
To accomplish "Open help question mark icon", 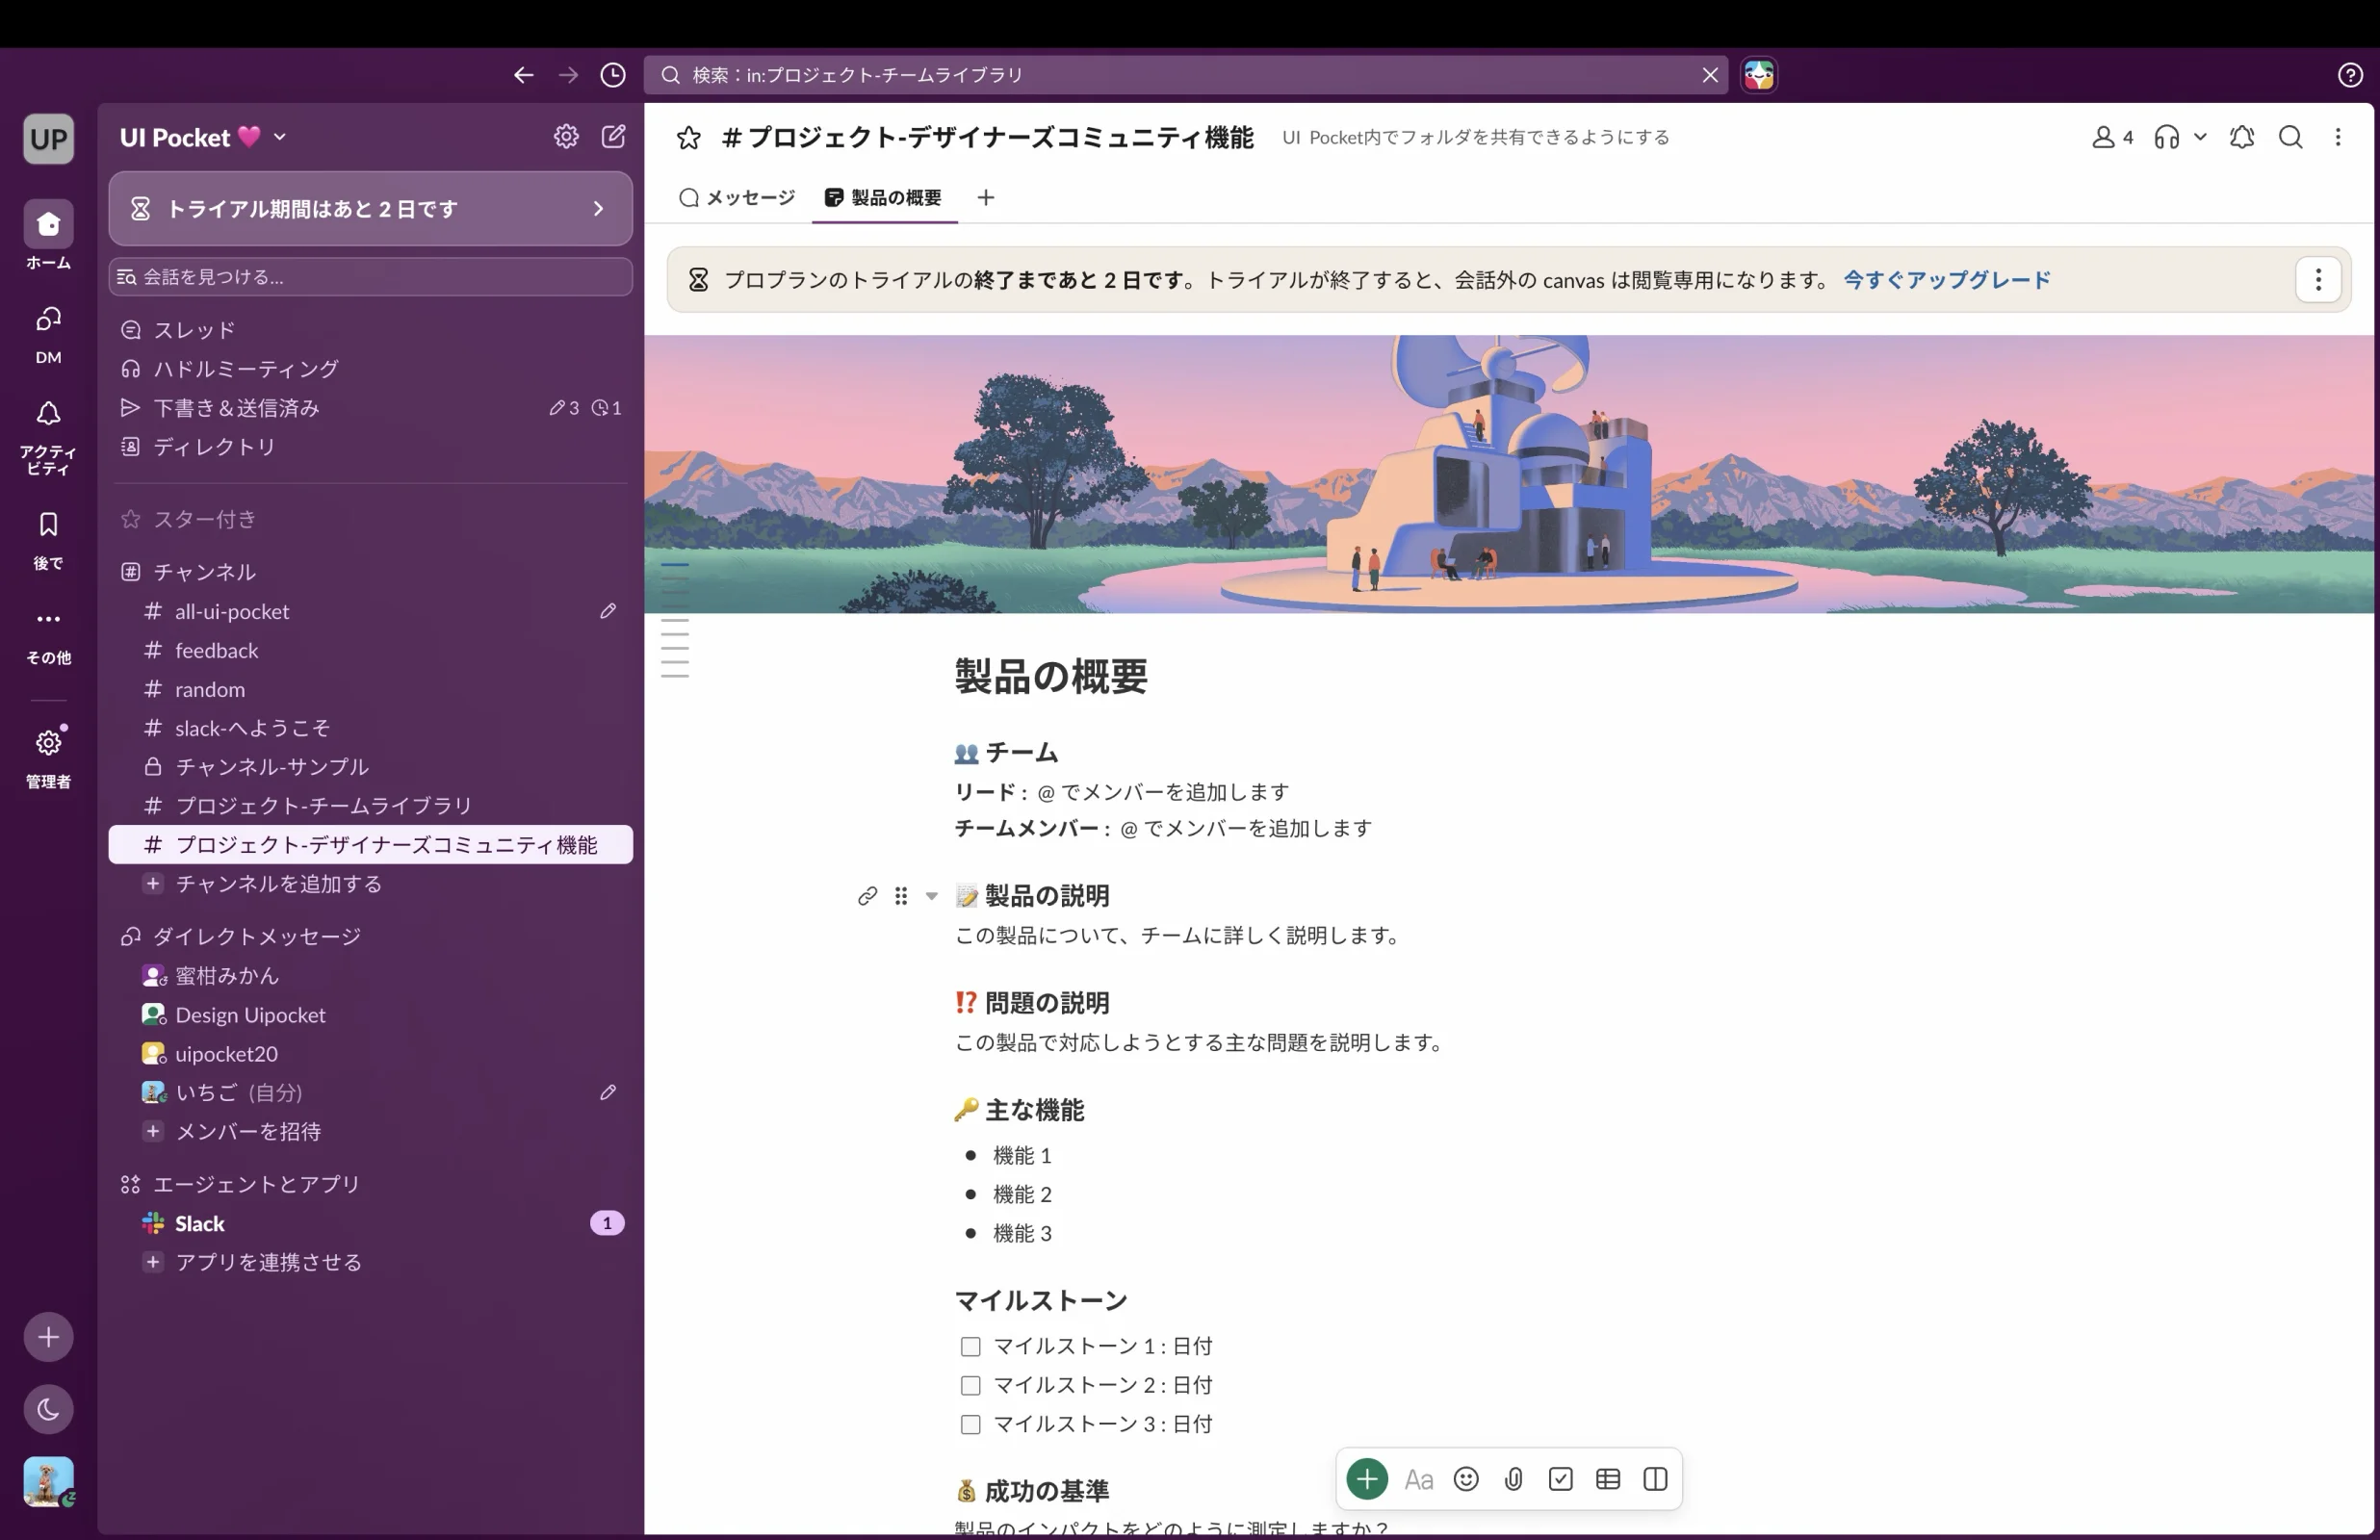I will [x=2350, y=75].
